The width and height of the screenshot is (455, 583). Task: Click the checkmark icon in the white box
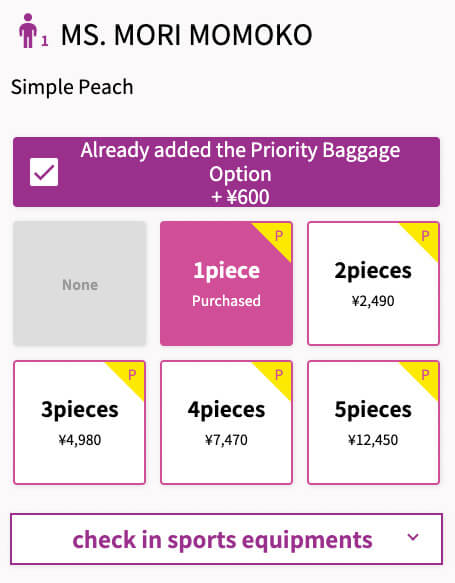pos(44,172)
